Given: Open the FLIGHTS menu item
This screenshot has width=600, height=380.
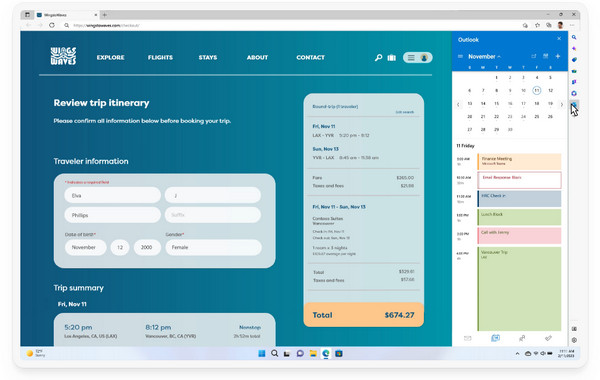Looking at the screenshot, I should pos(160,57).
